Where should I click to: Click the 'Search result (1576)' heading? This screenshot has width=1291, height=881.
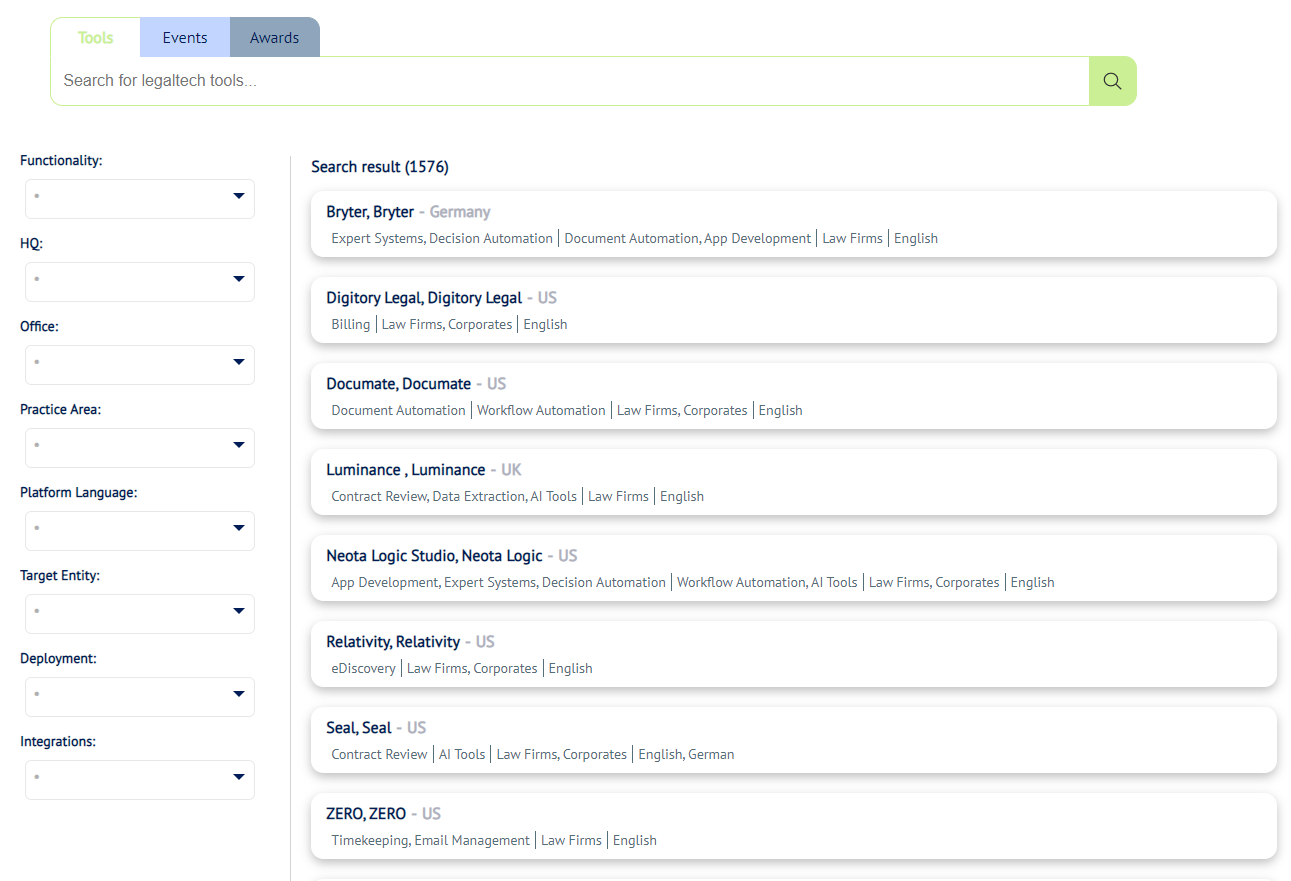(380, 167)
